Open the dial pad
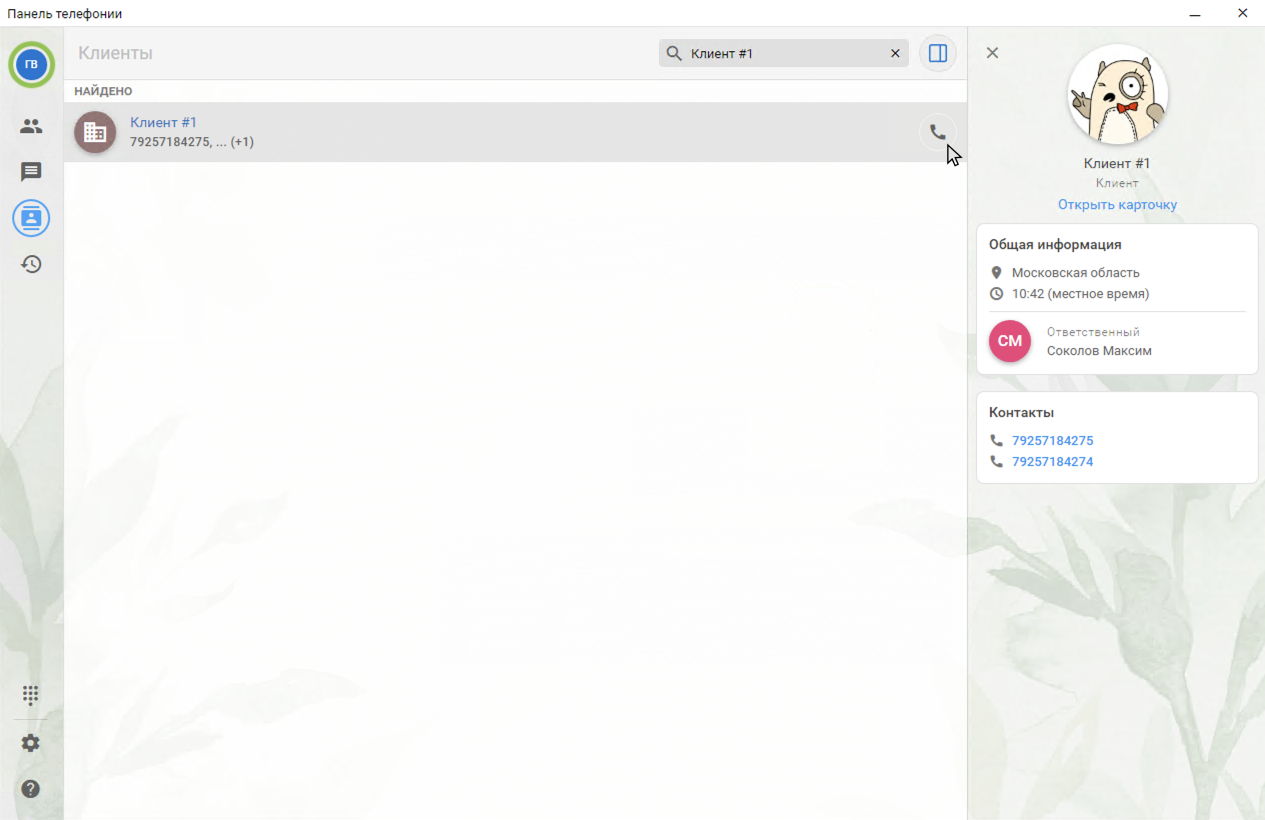The image size is (1265, 820). 31,695
